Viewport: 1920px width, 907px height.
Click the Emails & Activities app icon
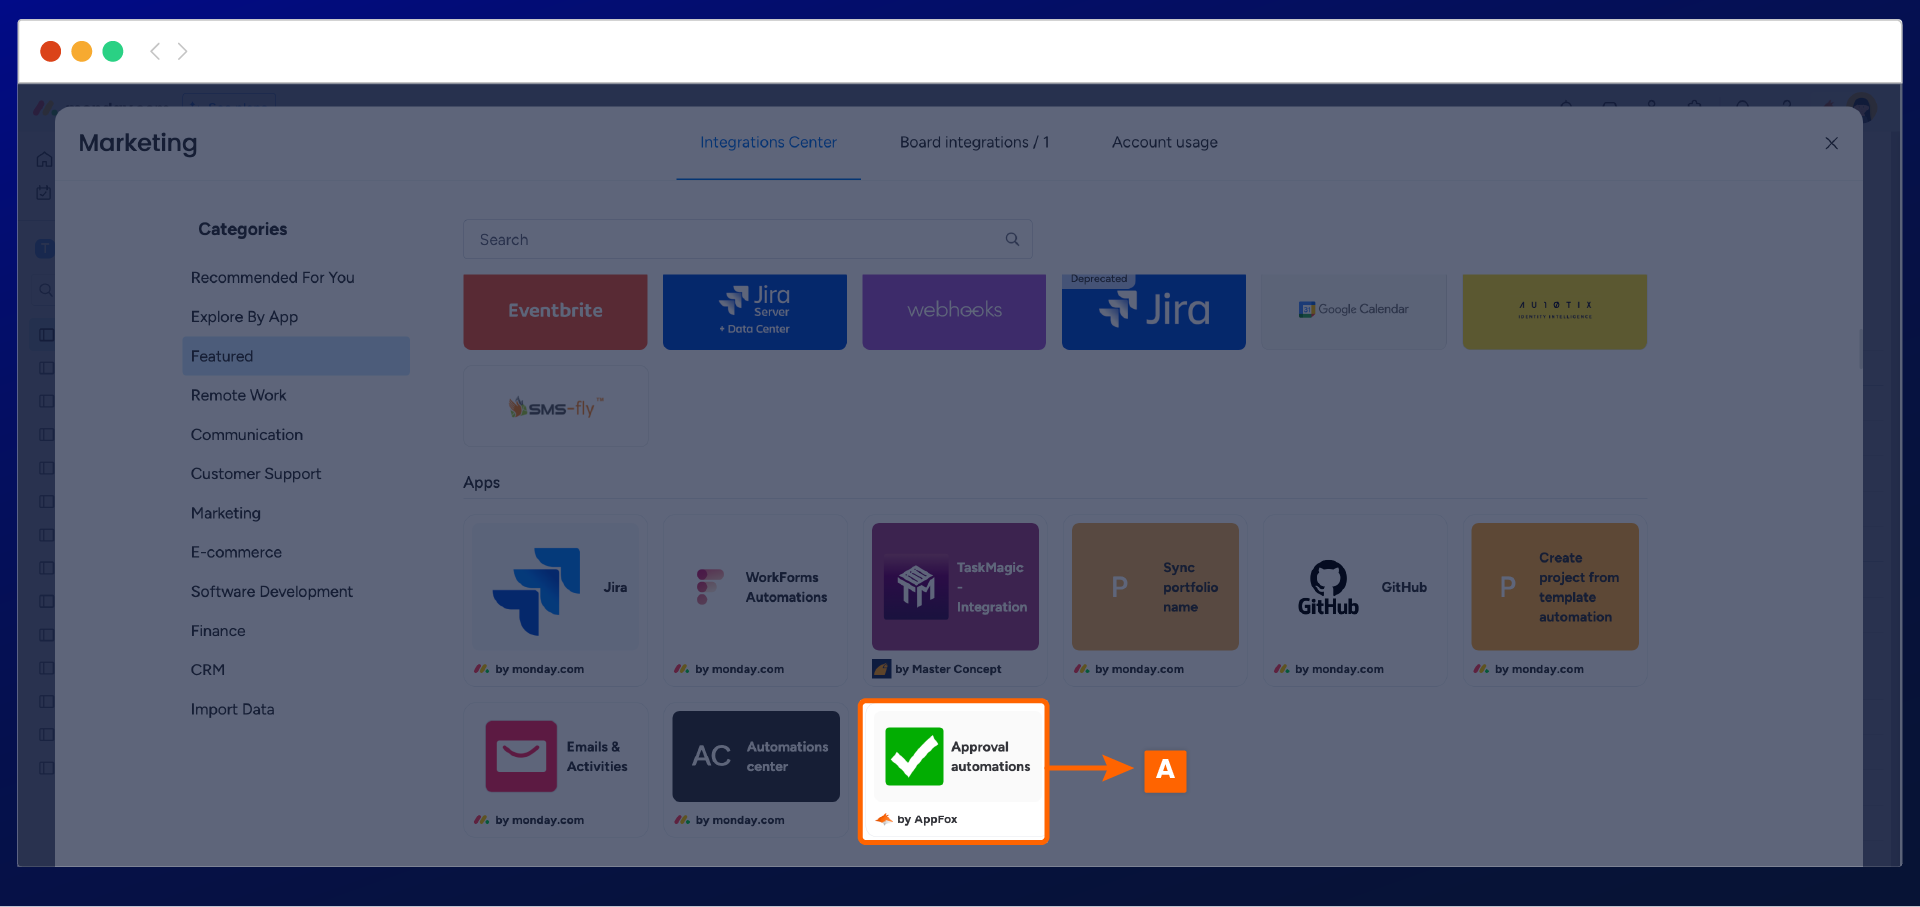tap(521, 756)
